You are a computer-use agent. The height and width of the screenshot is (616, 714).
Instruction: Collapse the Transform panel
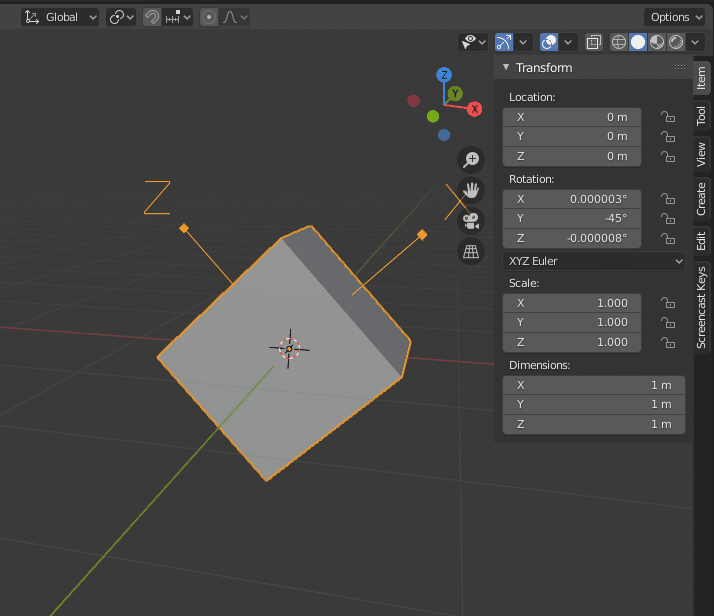pyautogui.click(x=506, y=67)
